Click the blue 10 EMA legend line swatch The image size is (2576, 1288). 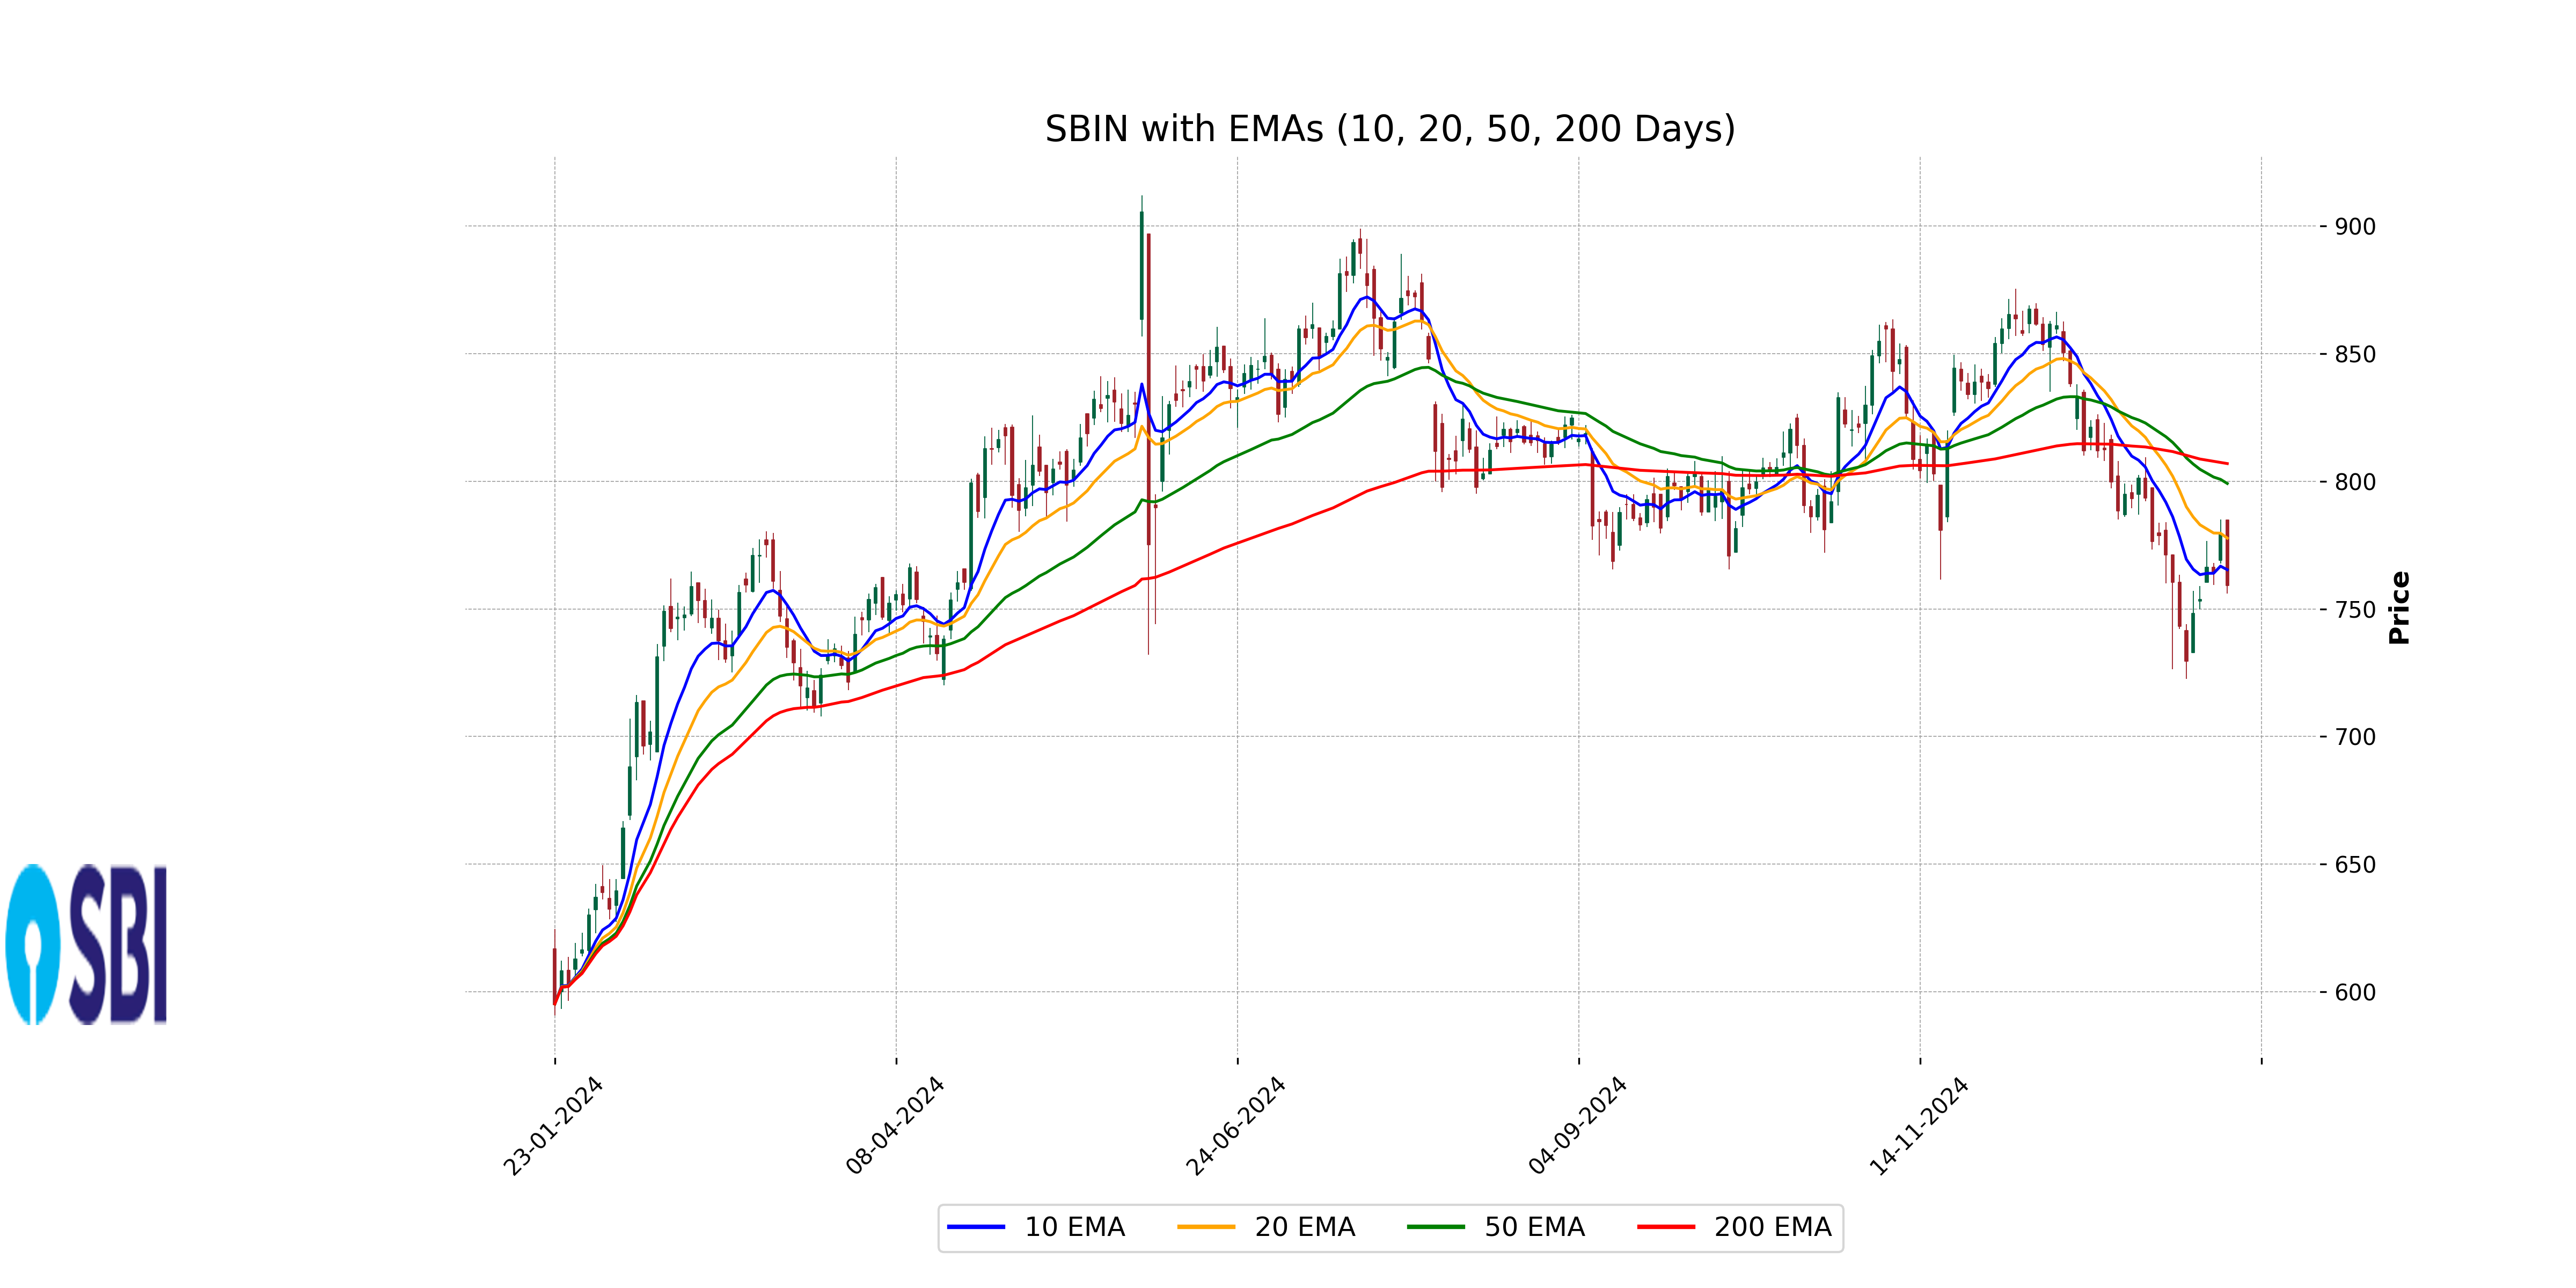click(x=976, y=1227)
